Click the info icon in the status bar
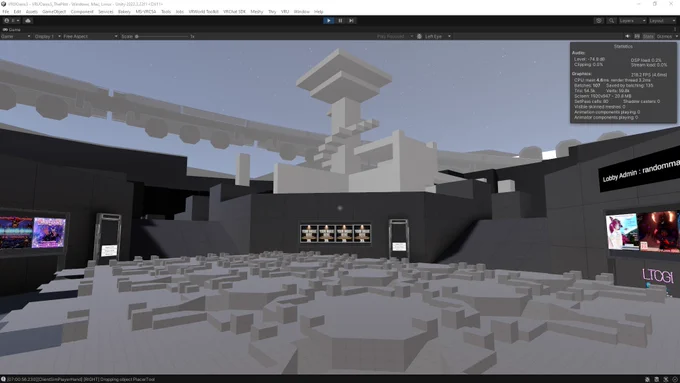This screenshot has height=383, width=680. [x=3, y=379]
